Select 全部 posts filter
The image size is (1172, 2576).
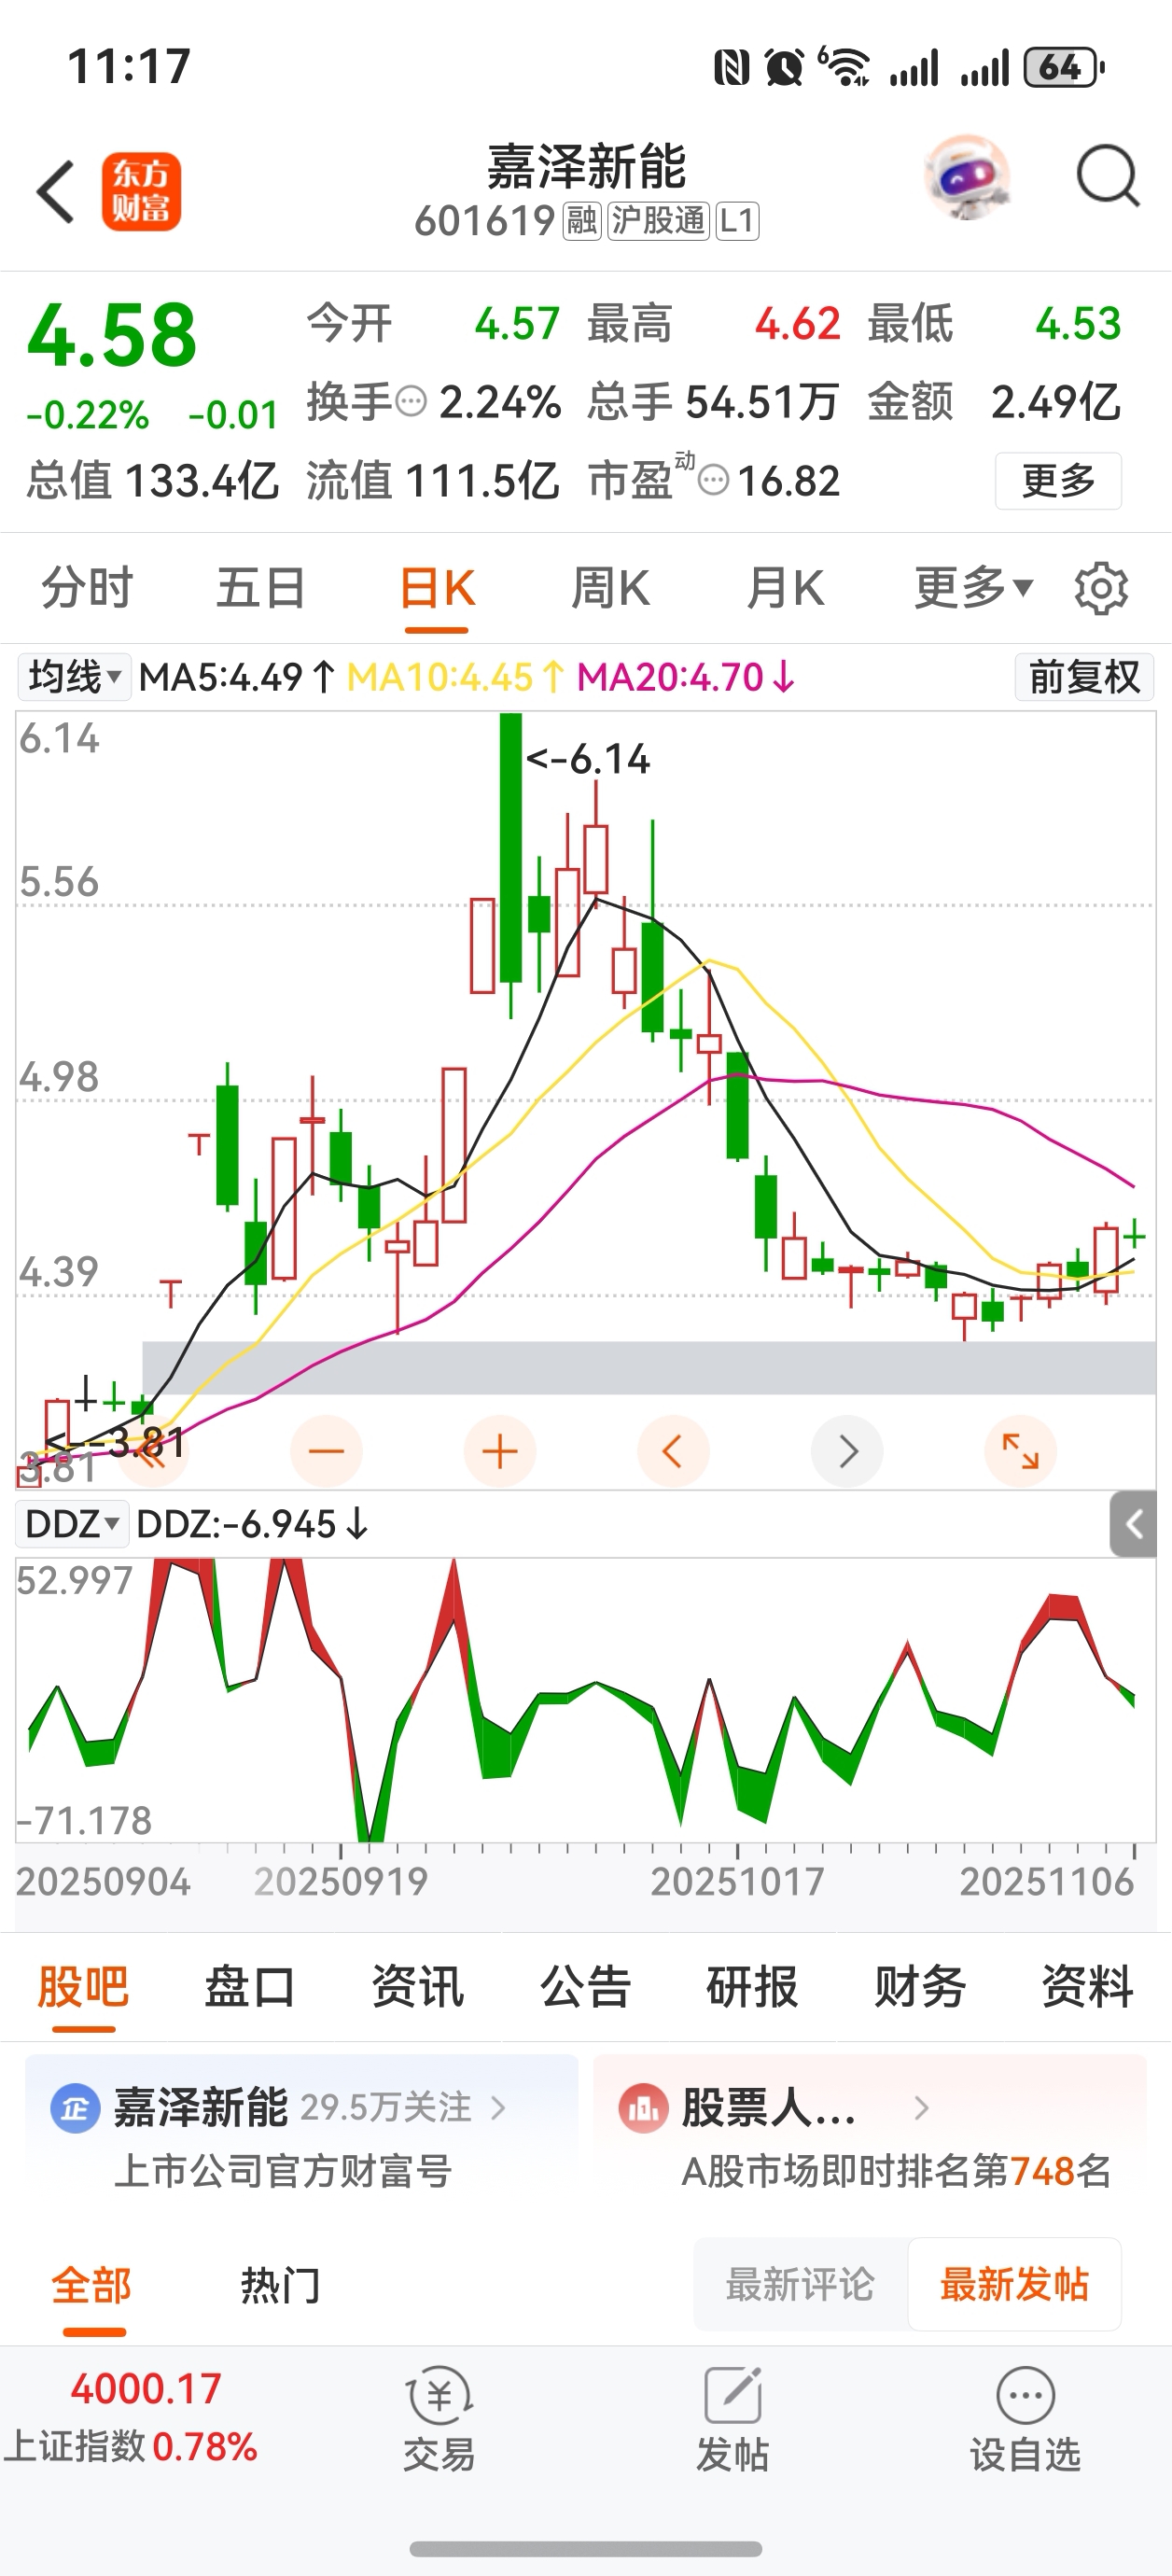(92, 2286)
